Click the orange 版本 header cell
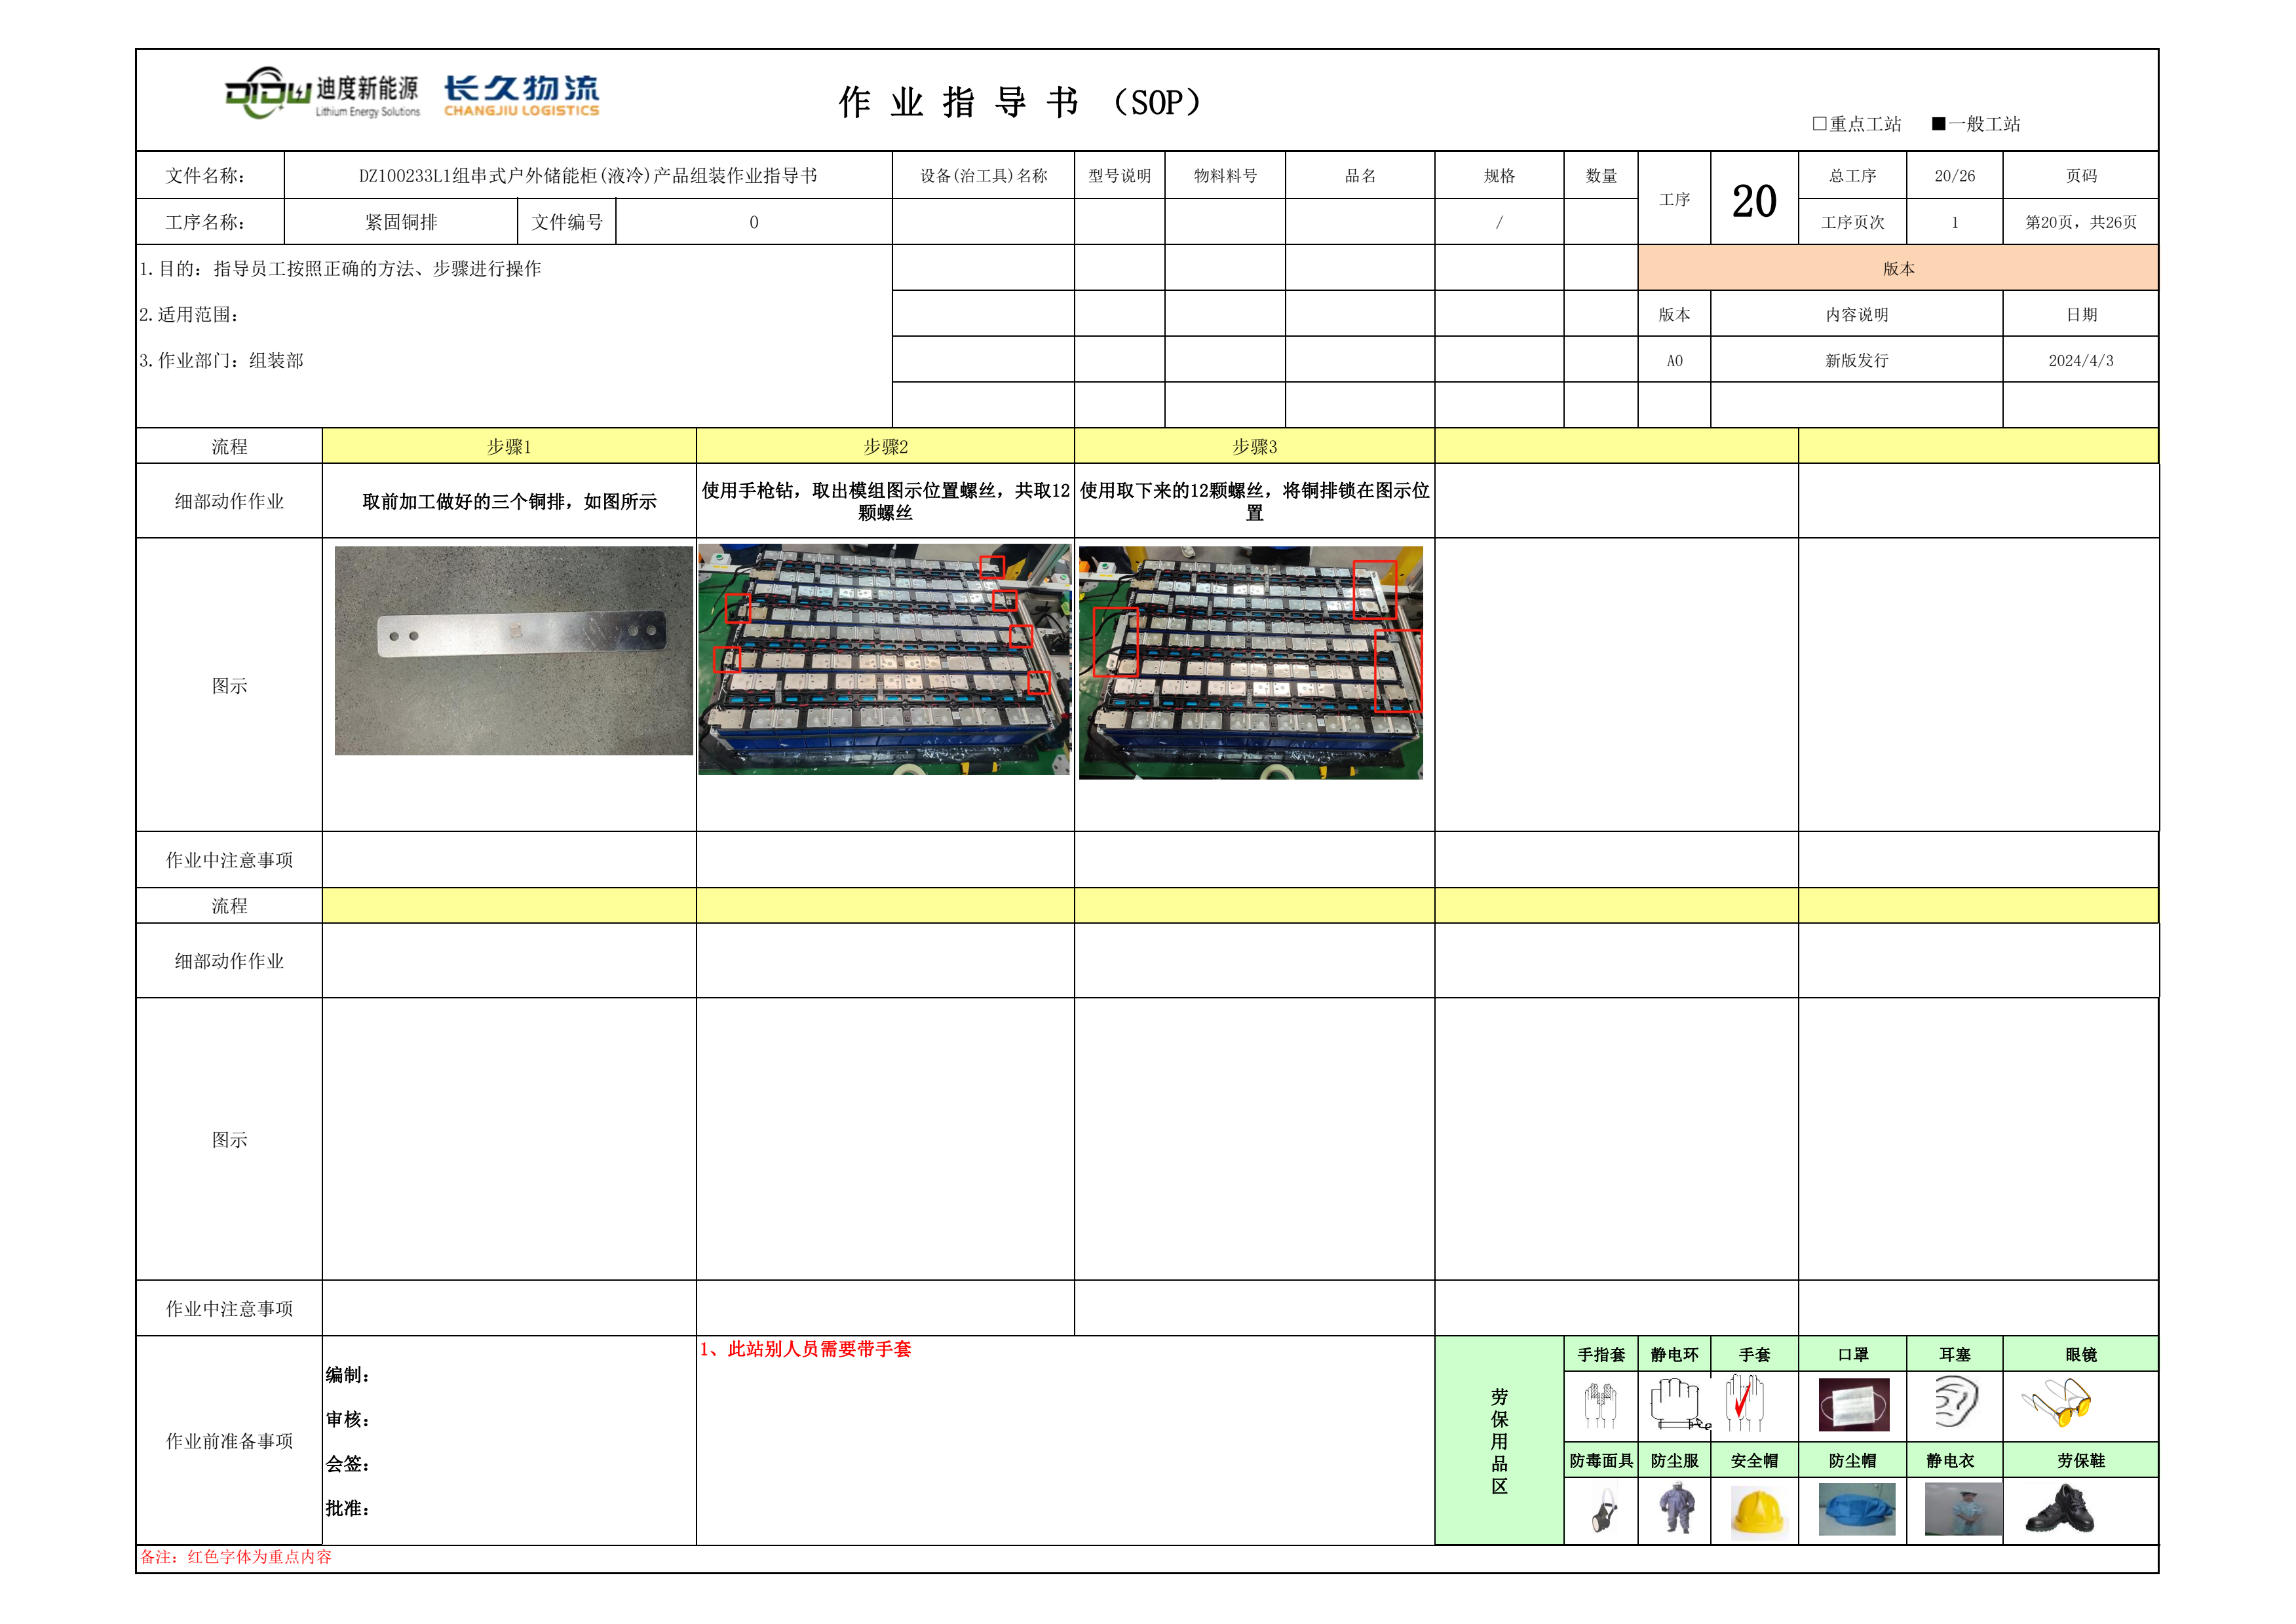This screenshot has width=2296, height=1624. [x=1897, y=268]
